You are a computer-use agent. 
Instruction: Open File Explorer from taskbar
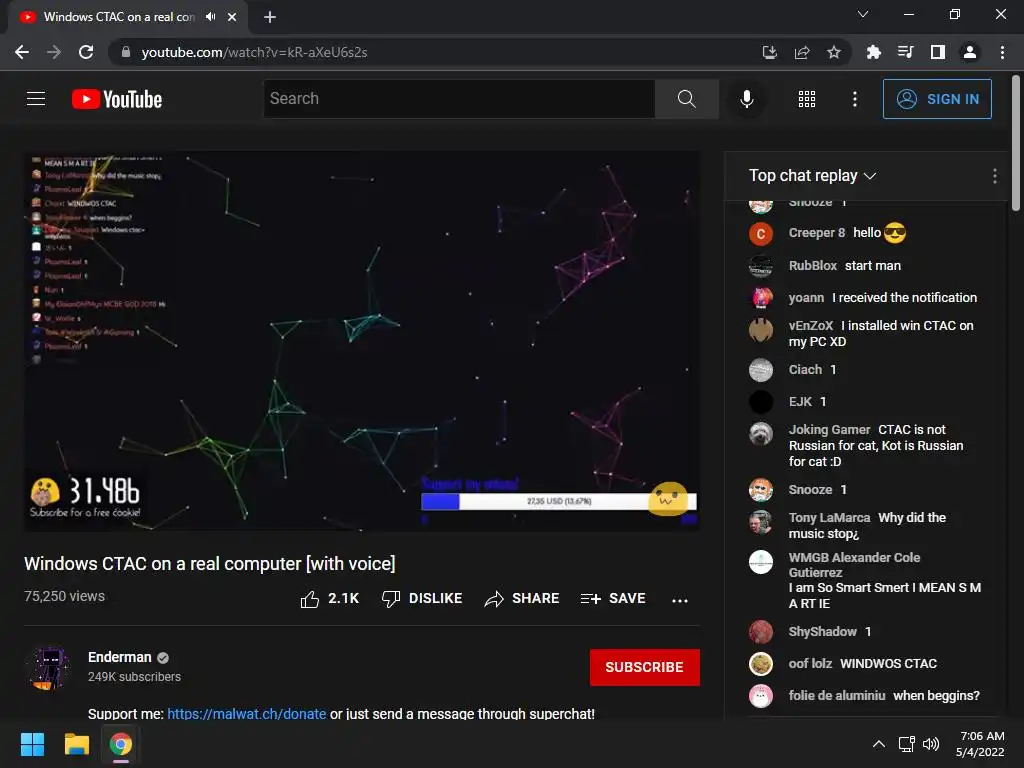[76, 744]
